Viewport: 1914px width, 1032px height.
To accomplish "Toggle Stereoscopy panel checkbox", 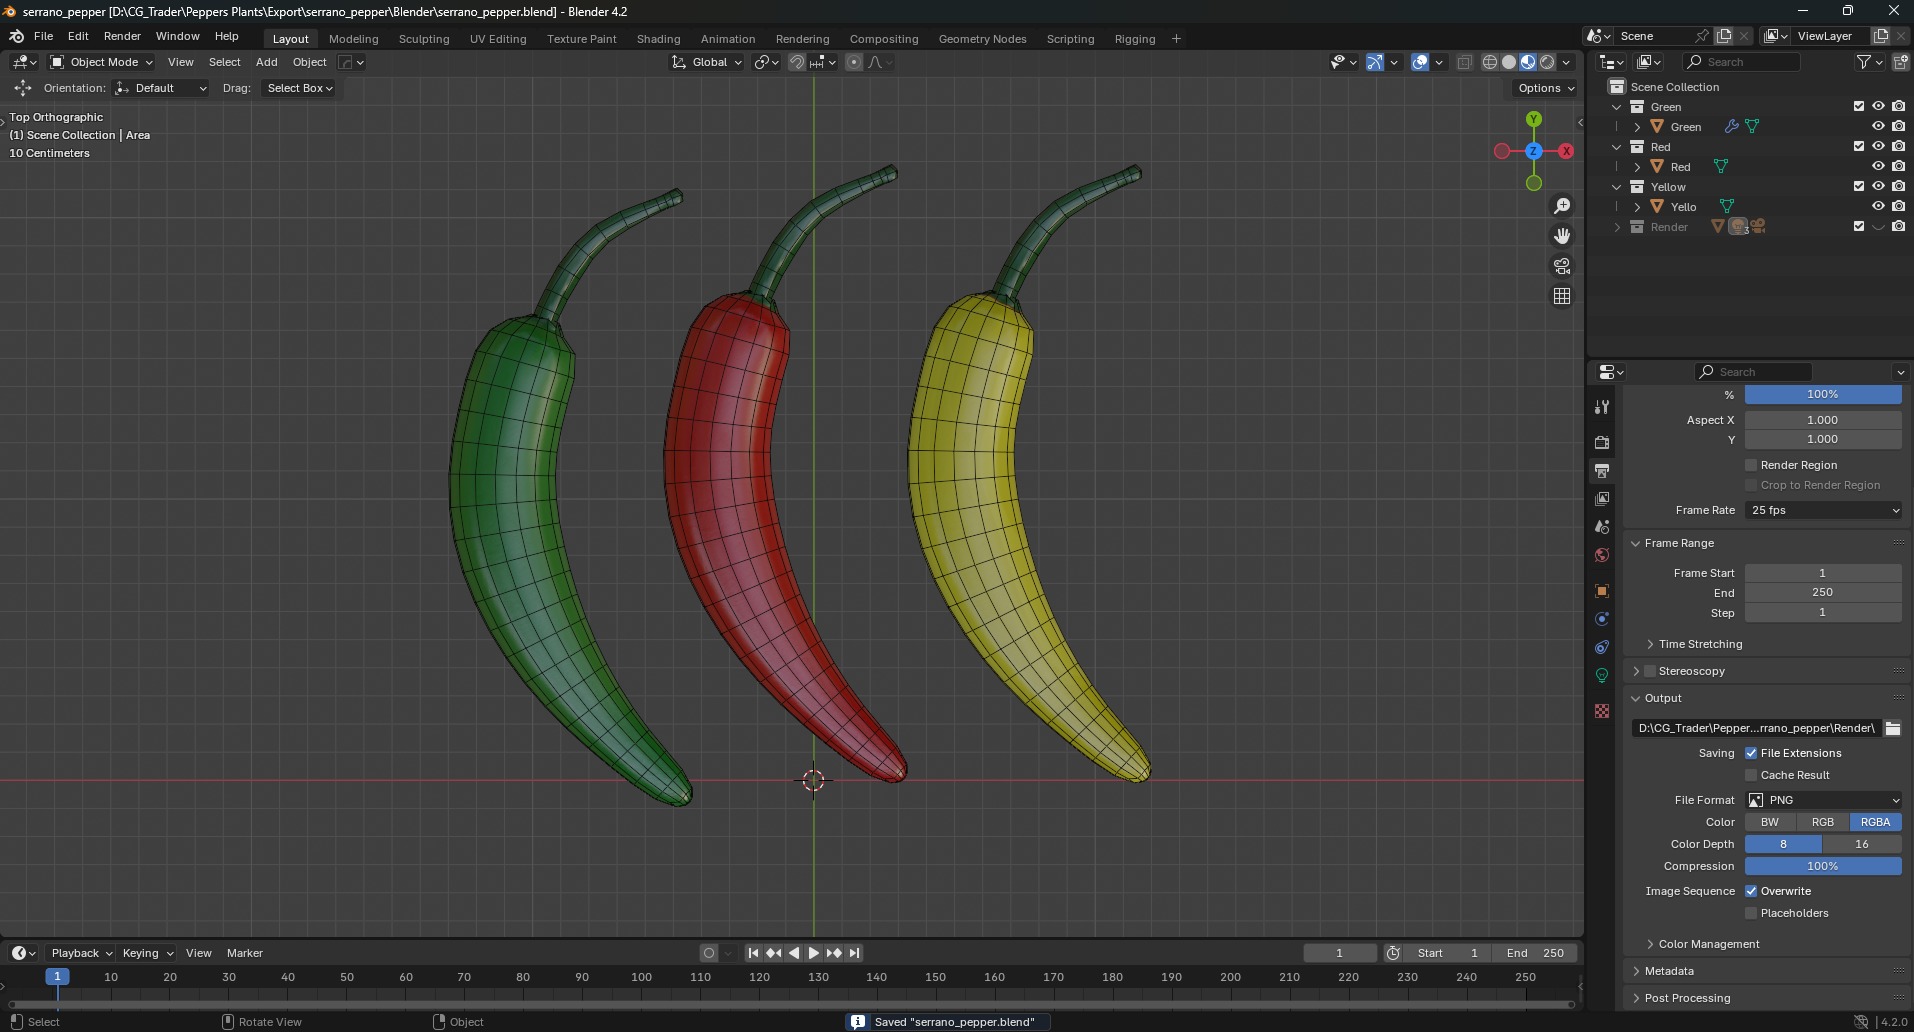I will [1650, 671].
